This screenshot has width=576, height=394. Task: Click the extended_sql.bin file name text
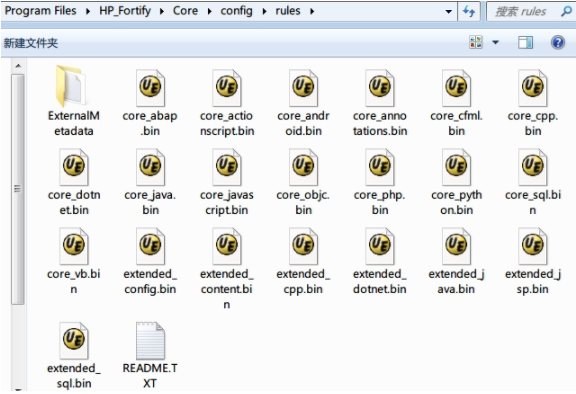74,376
